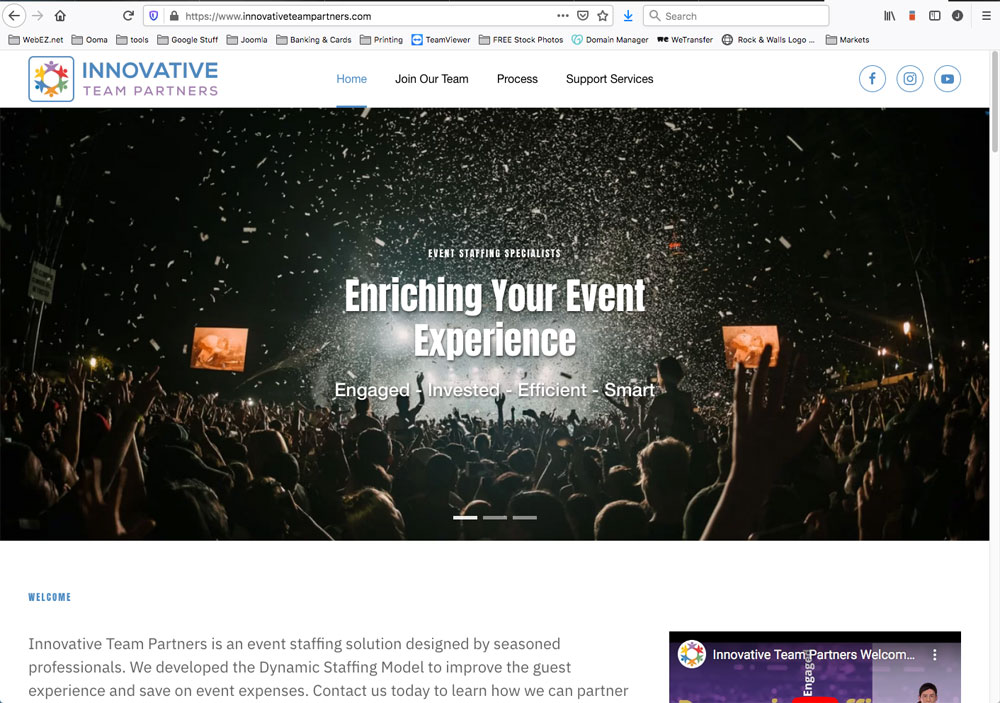Open the Firefox hamburger menu
The image size is (1000, 703).
[984, 16]
